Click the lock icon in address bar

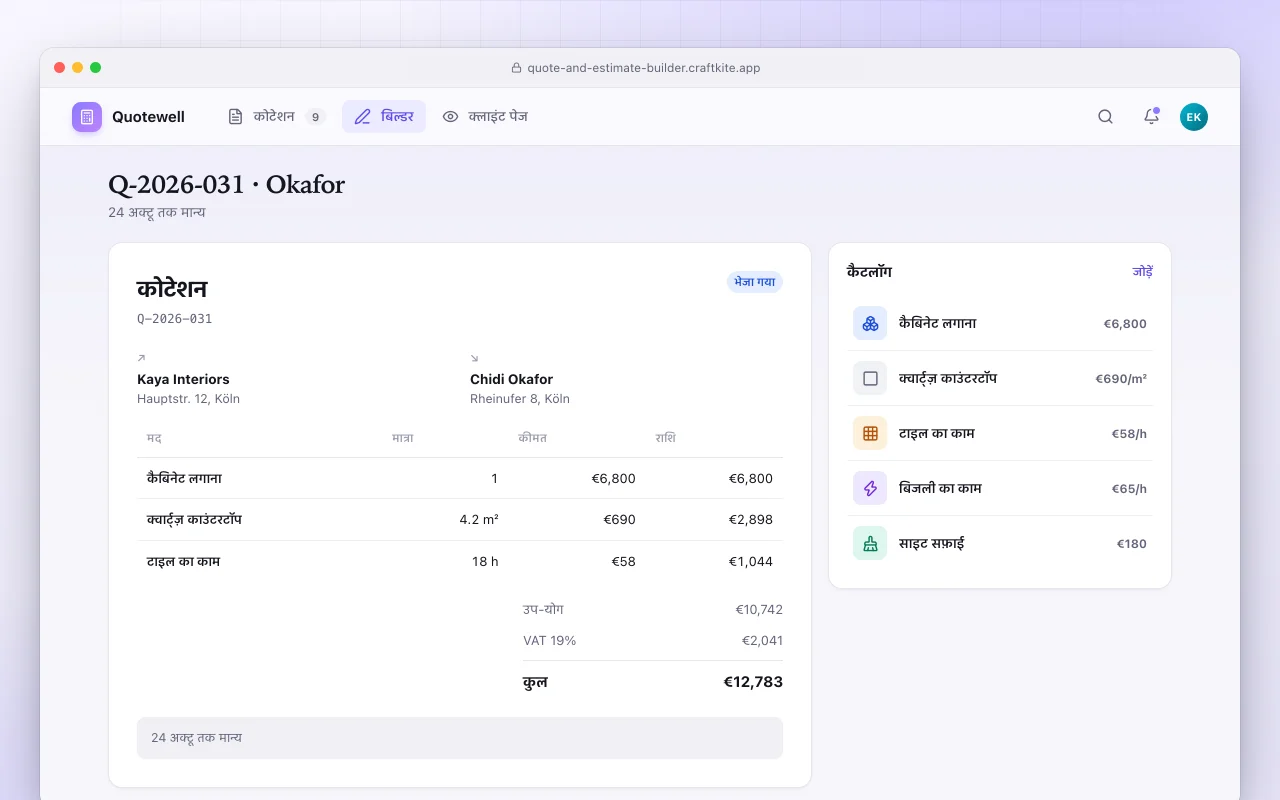[x=517, y=68]
